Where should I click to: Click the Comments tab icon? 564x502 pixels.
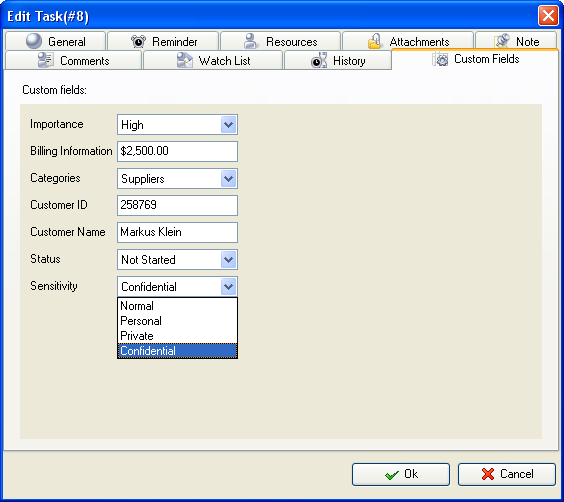pyautogui.click(x=46, y=60)
